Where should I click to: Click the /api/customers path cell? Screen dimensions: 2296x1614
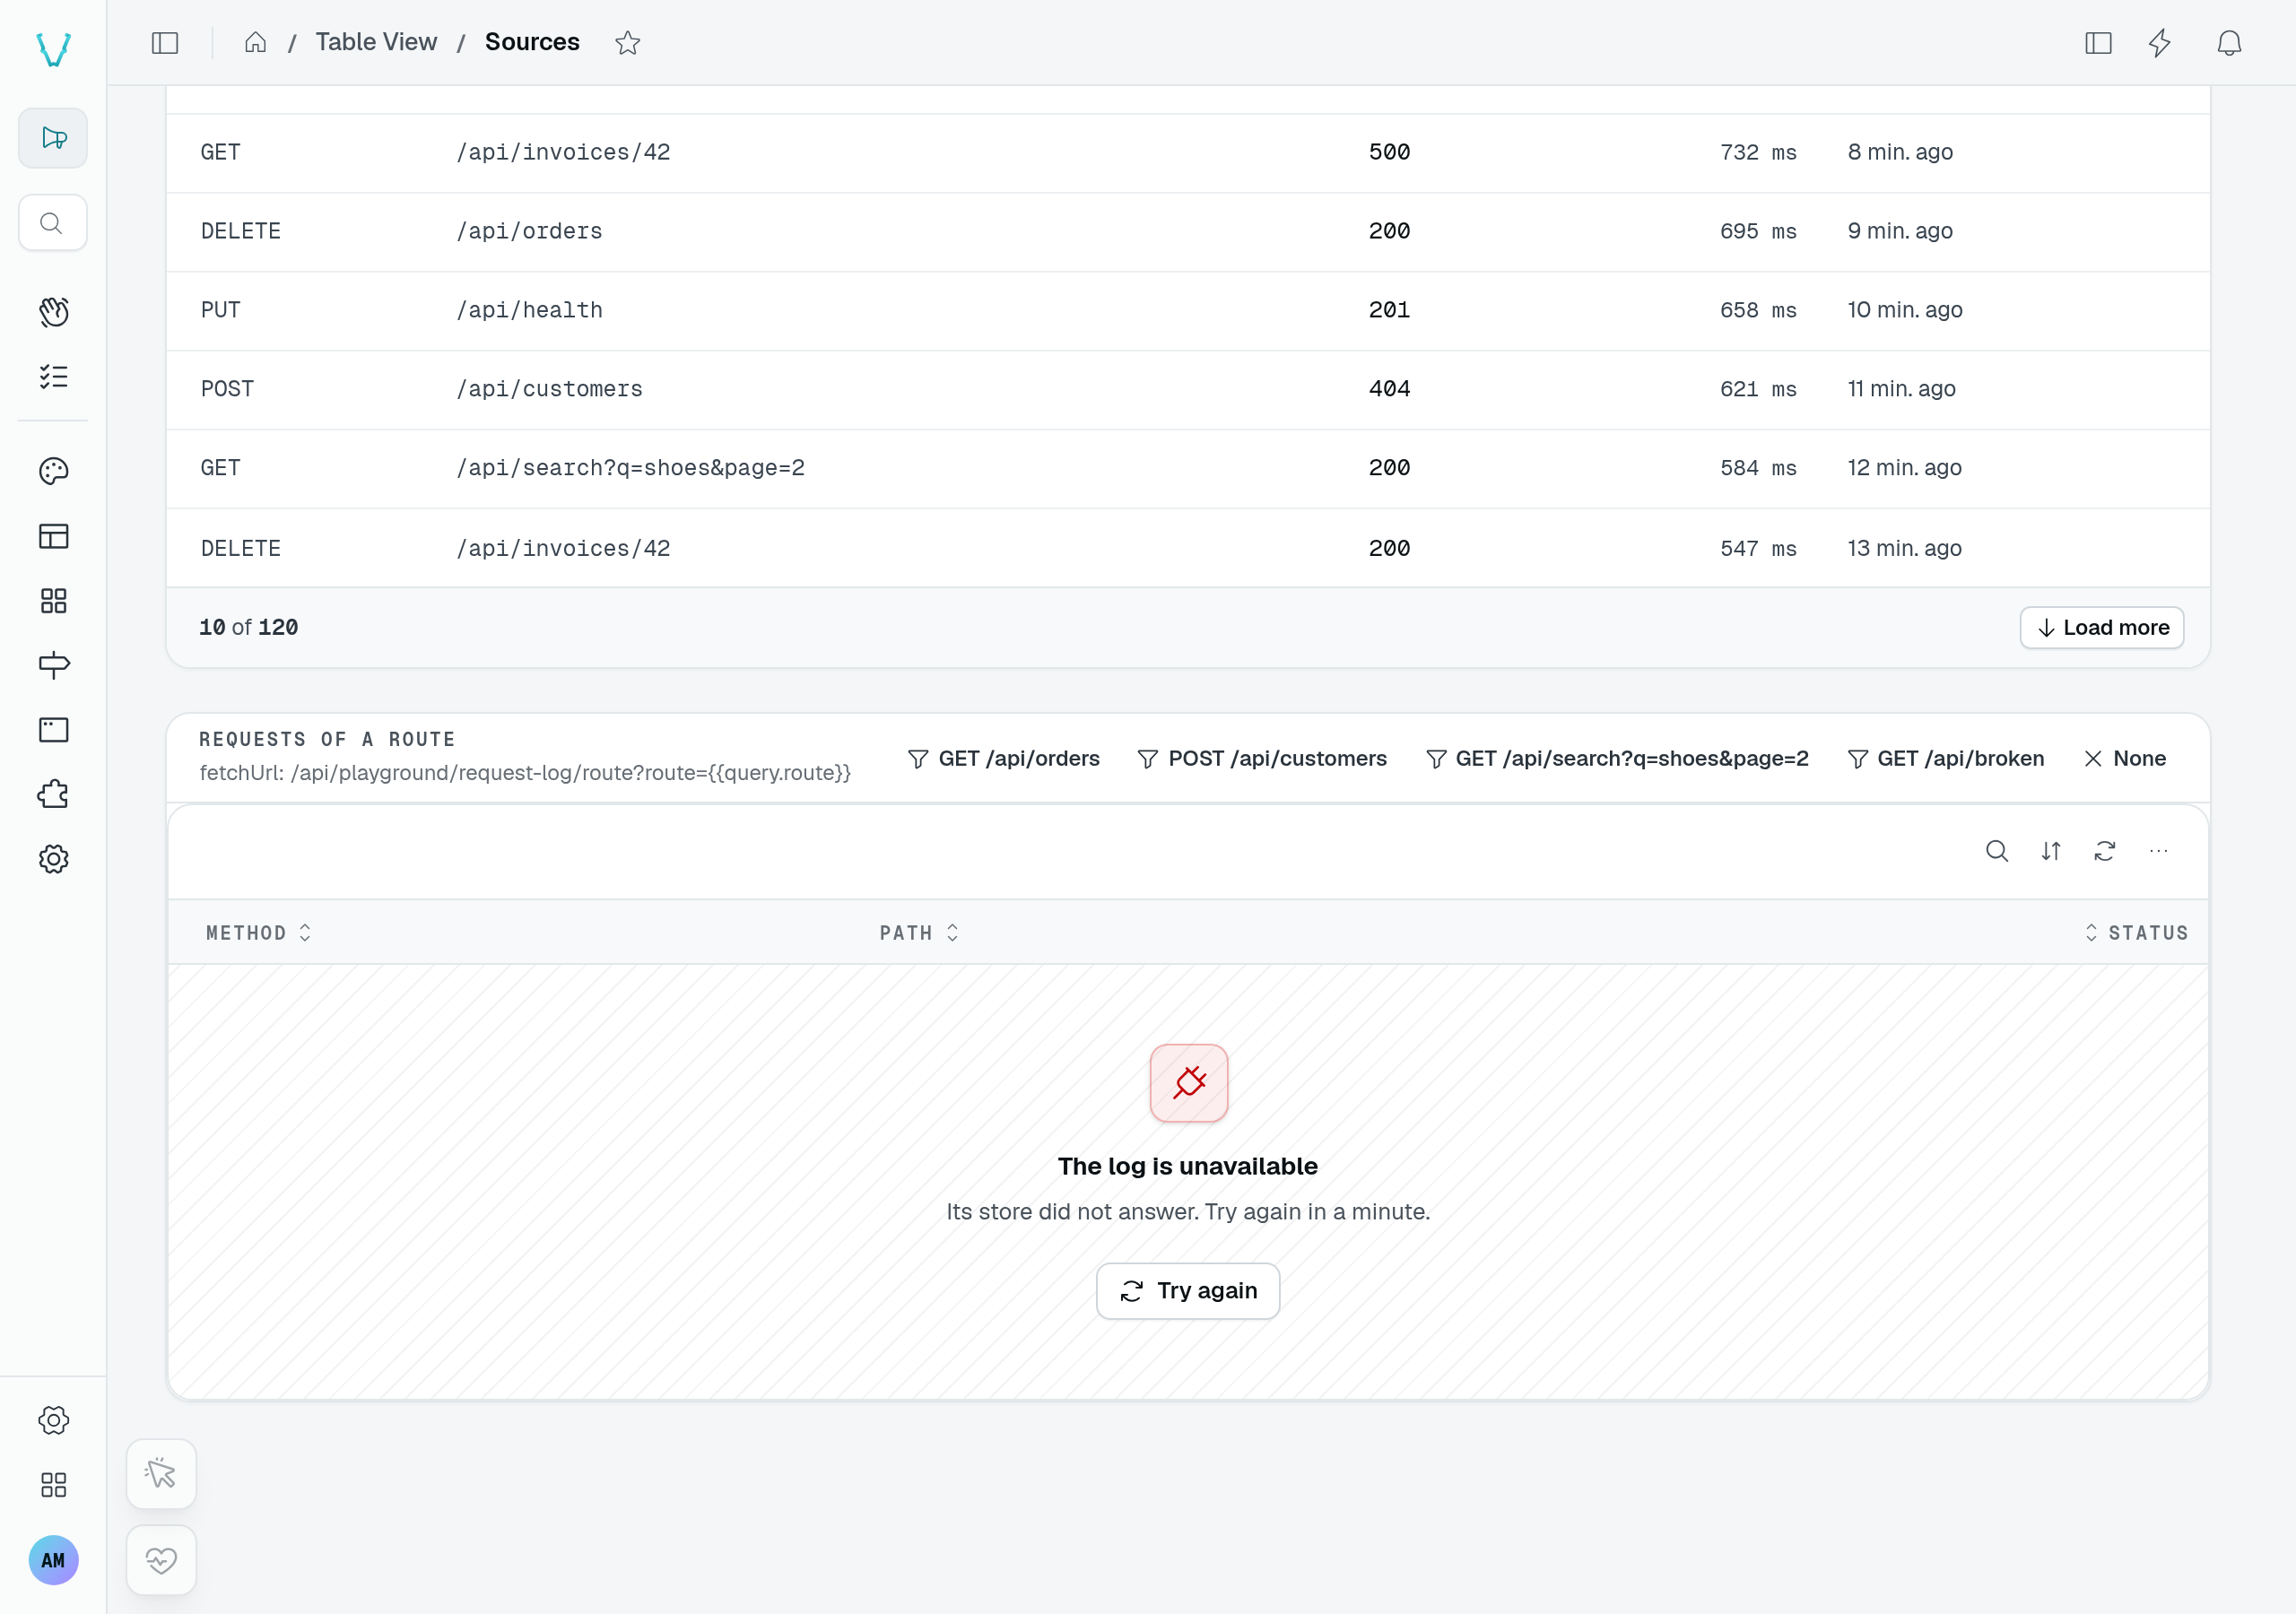pos(550,389)
